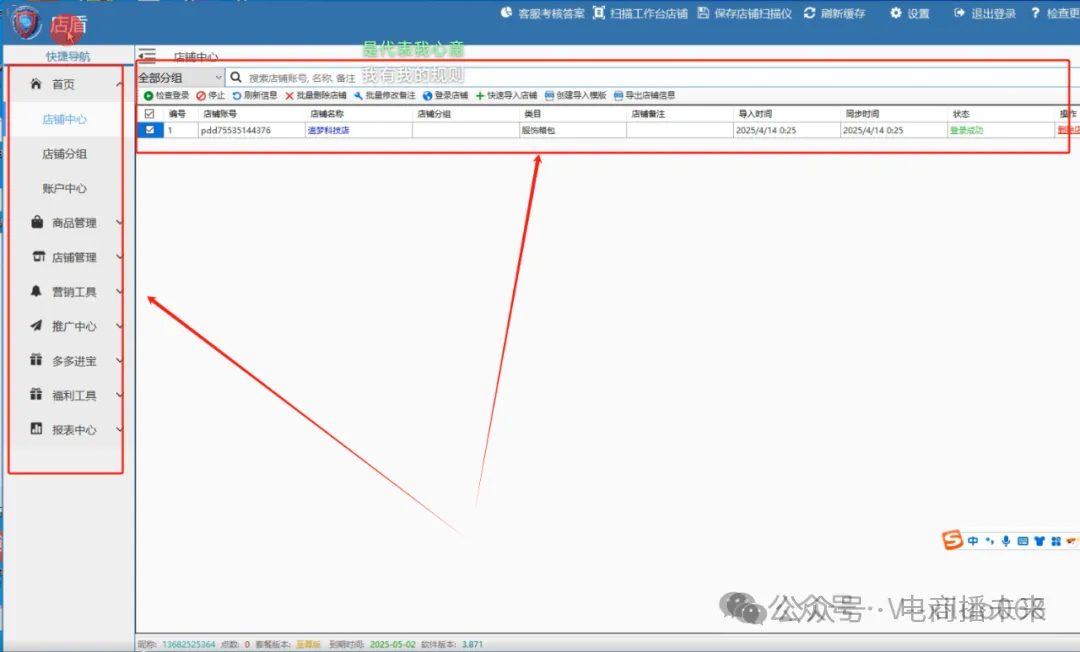1080x652 pixels.
Task: Select 账户中心 in the sidebar
Action: pos(64,188)
